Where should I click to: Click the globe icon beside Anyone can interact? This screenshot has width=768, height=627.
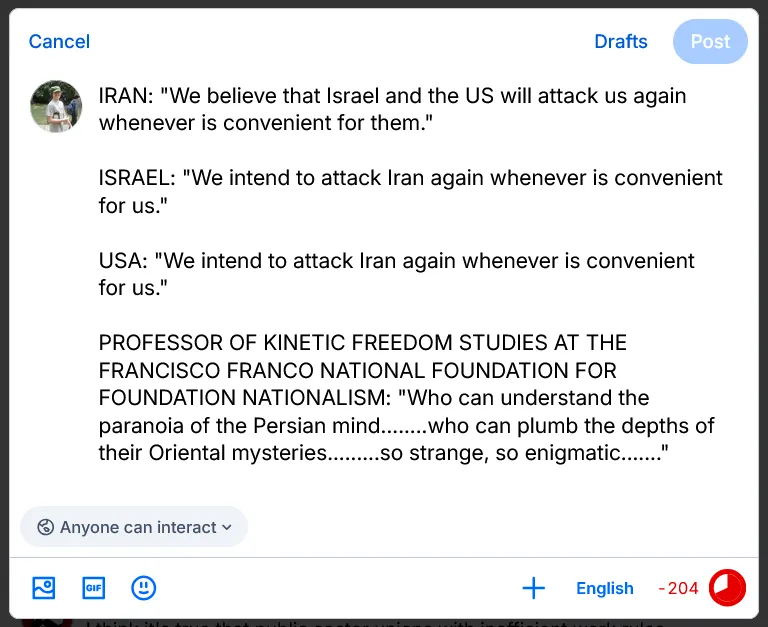pyautogui.click(x=45, y=527)
